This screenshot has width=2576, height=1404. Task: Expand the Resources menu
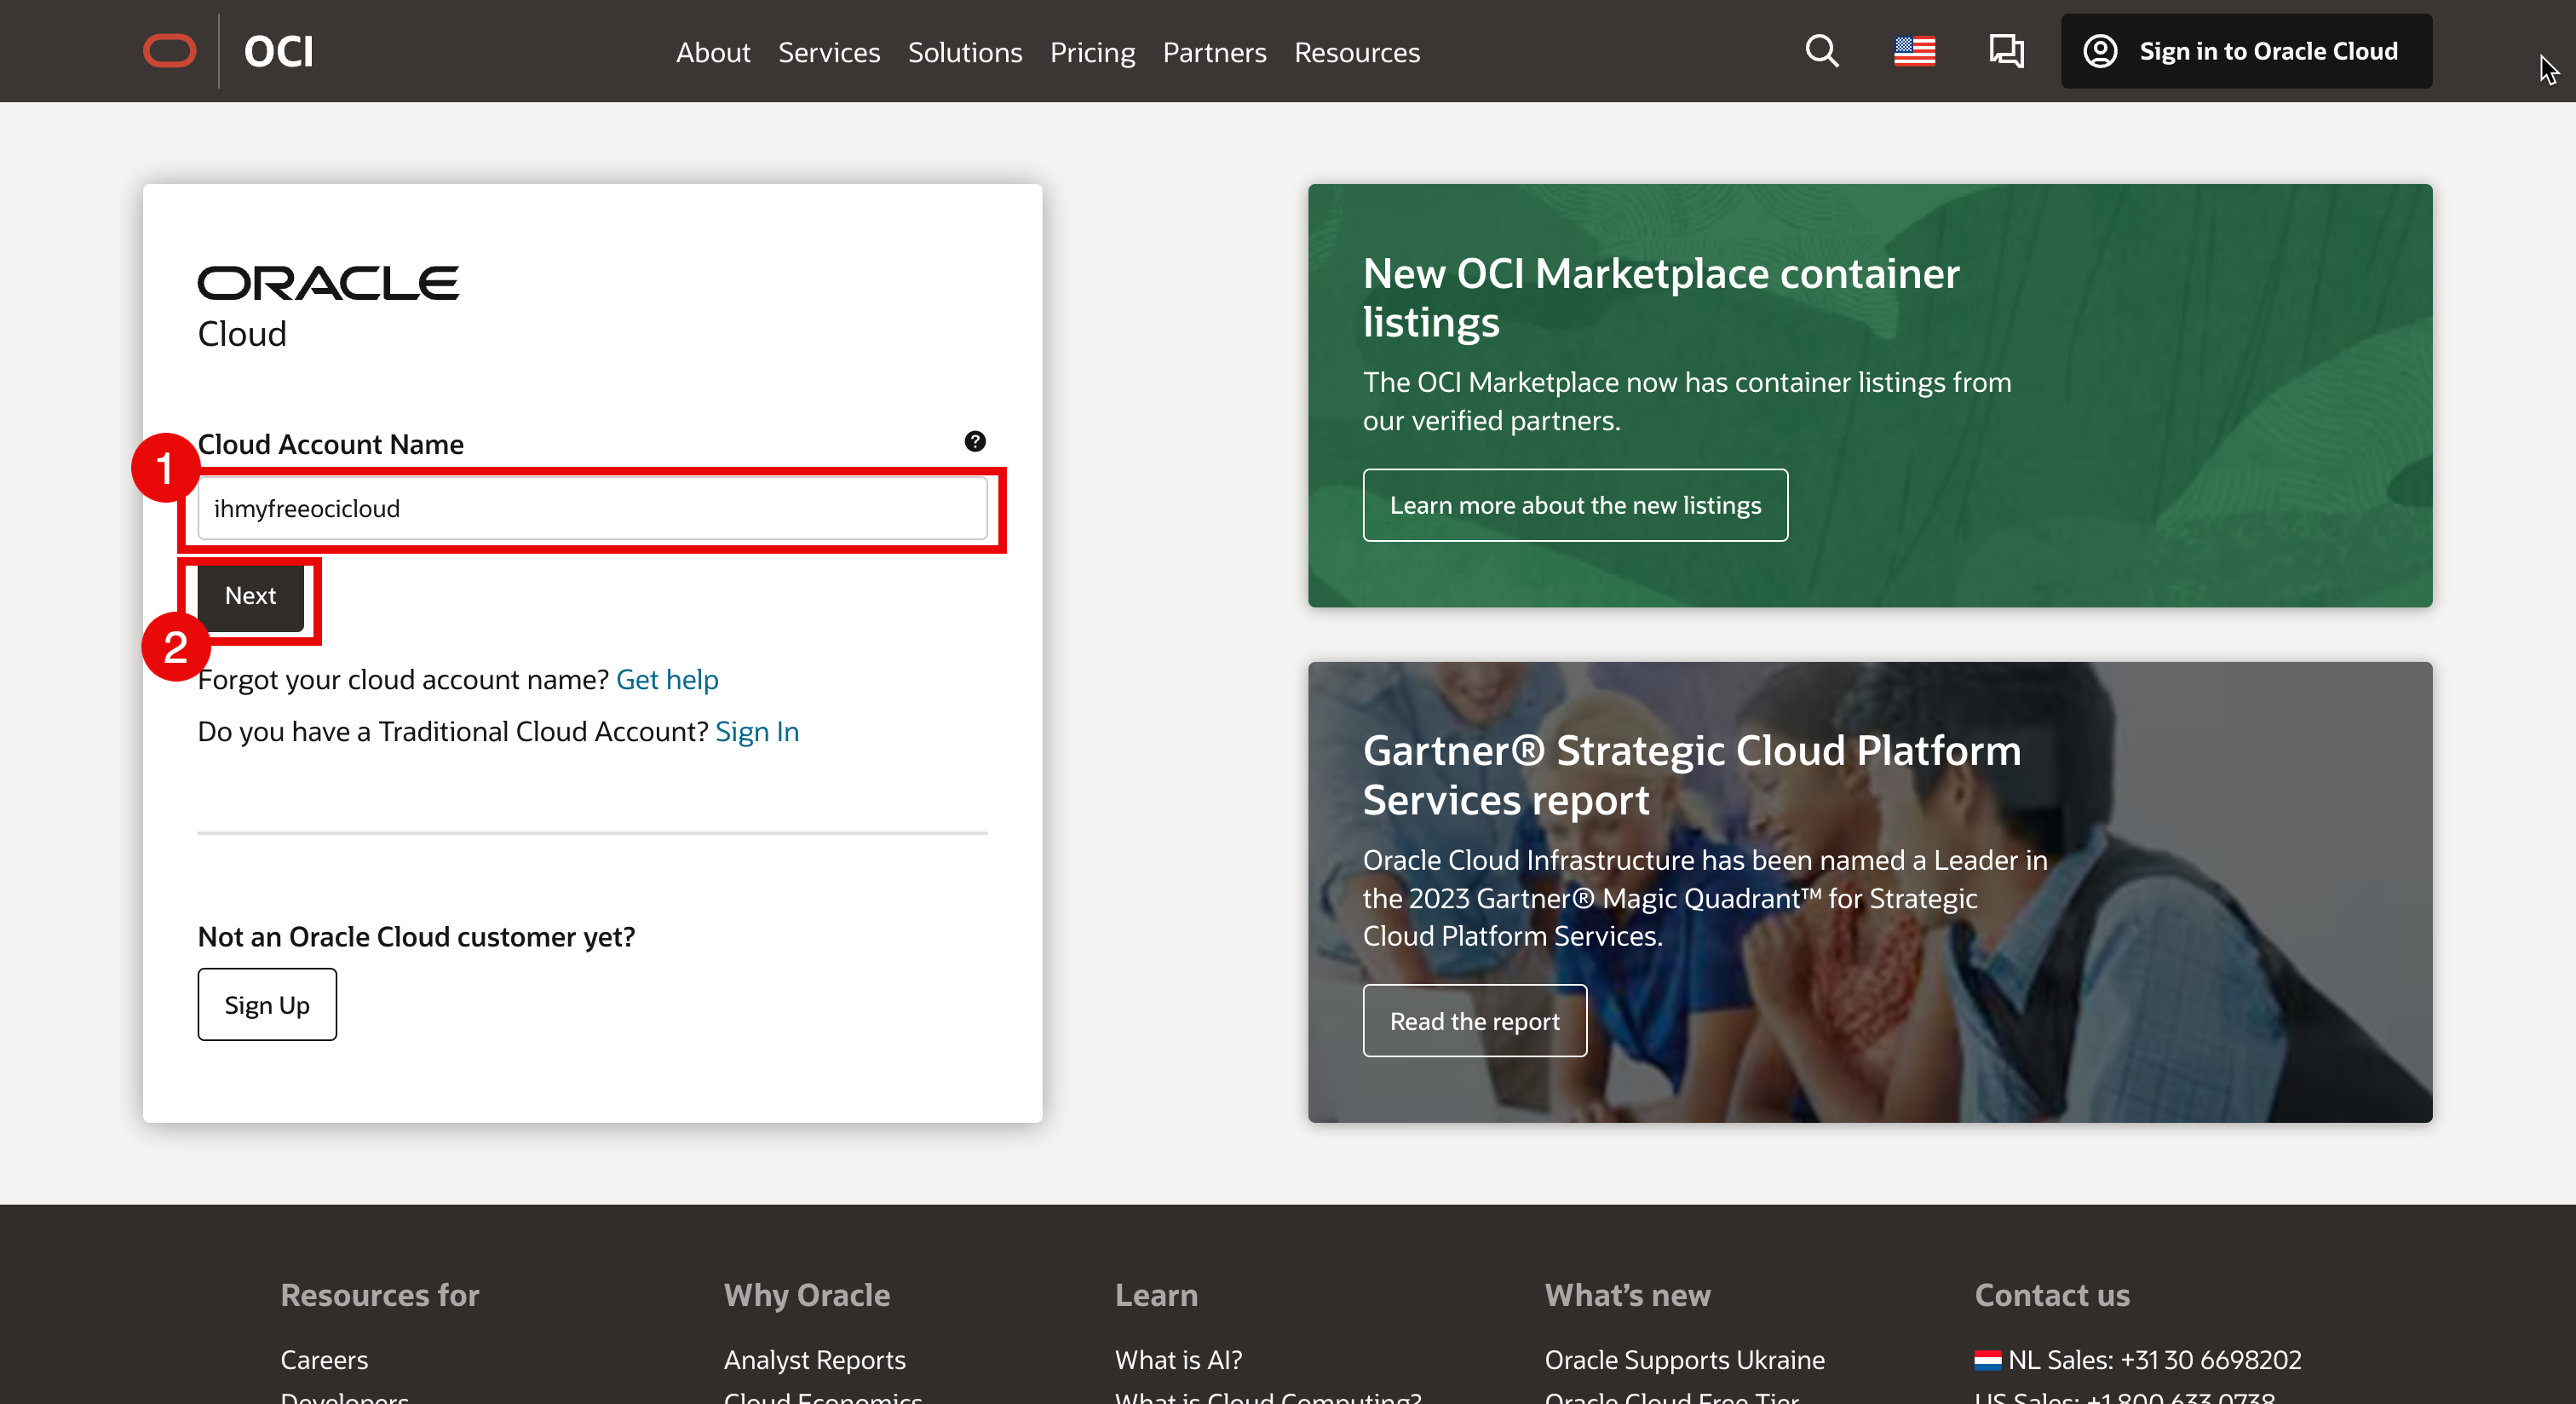(x=1356, y=52)
